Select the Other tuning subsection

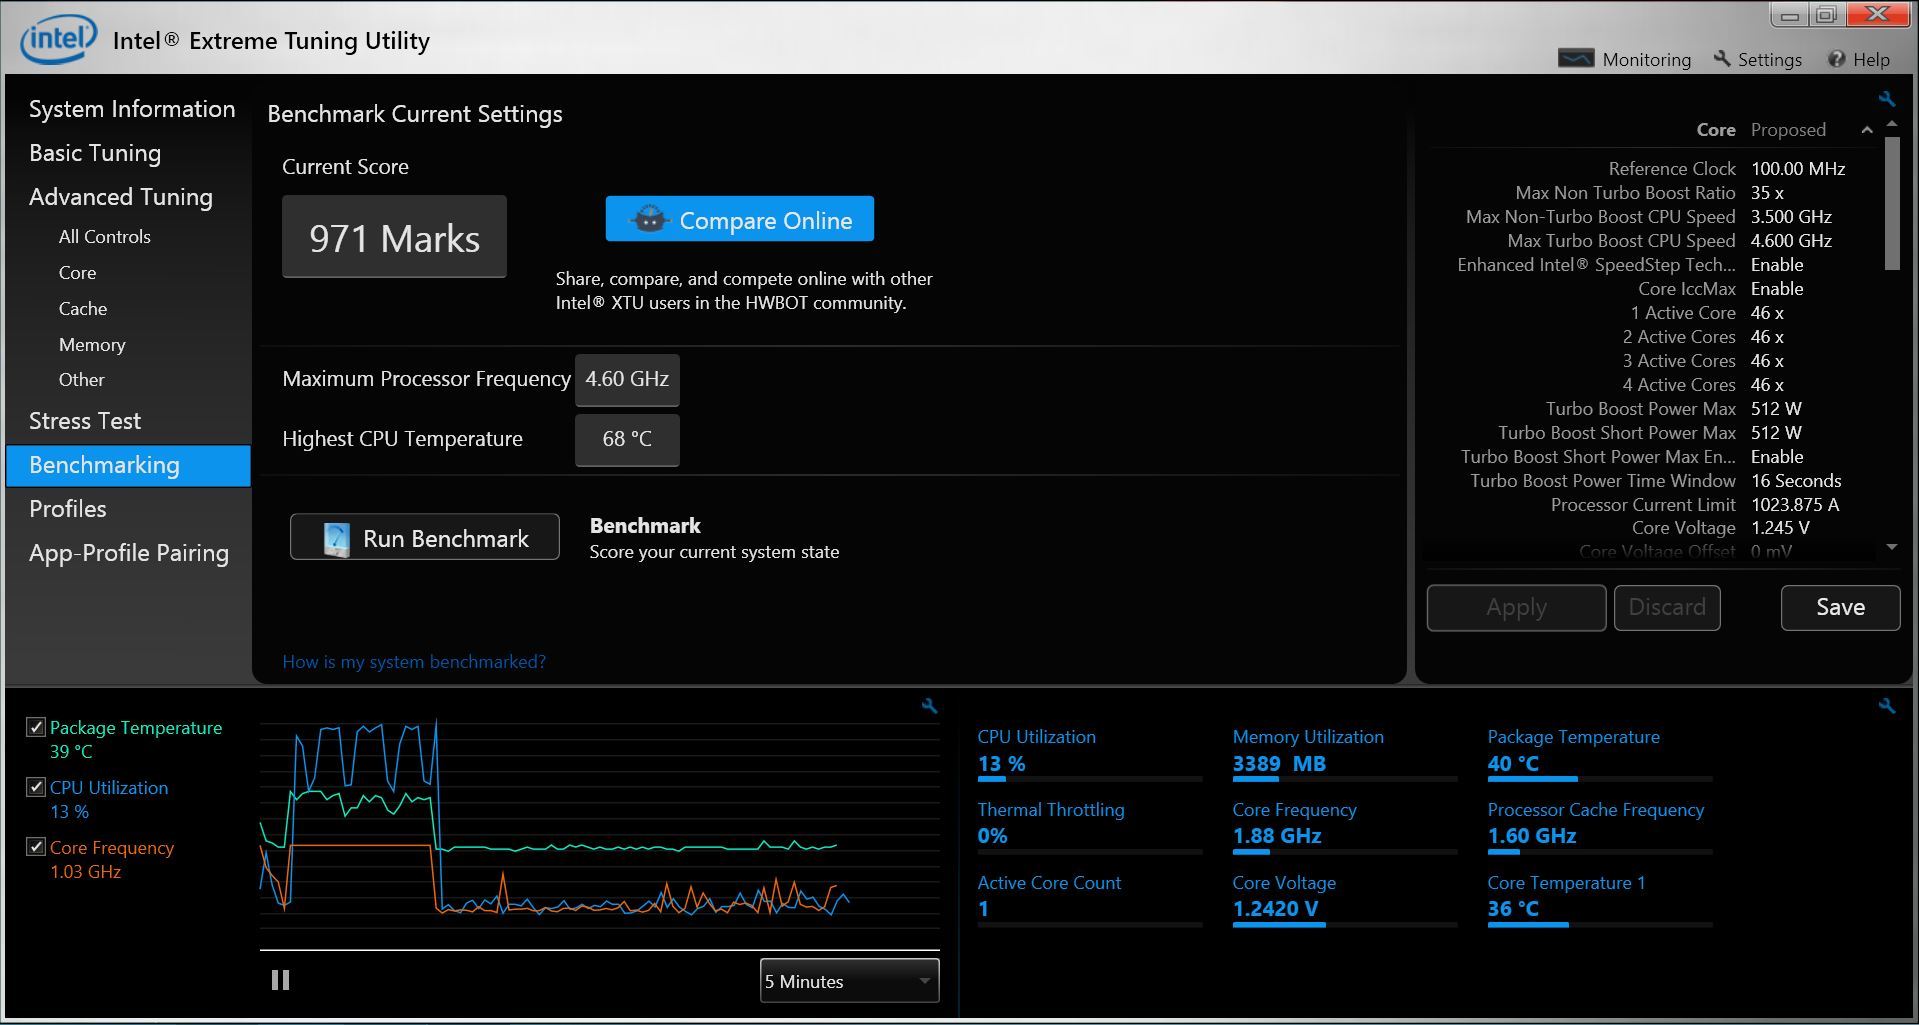pos(81,379)
